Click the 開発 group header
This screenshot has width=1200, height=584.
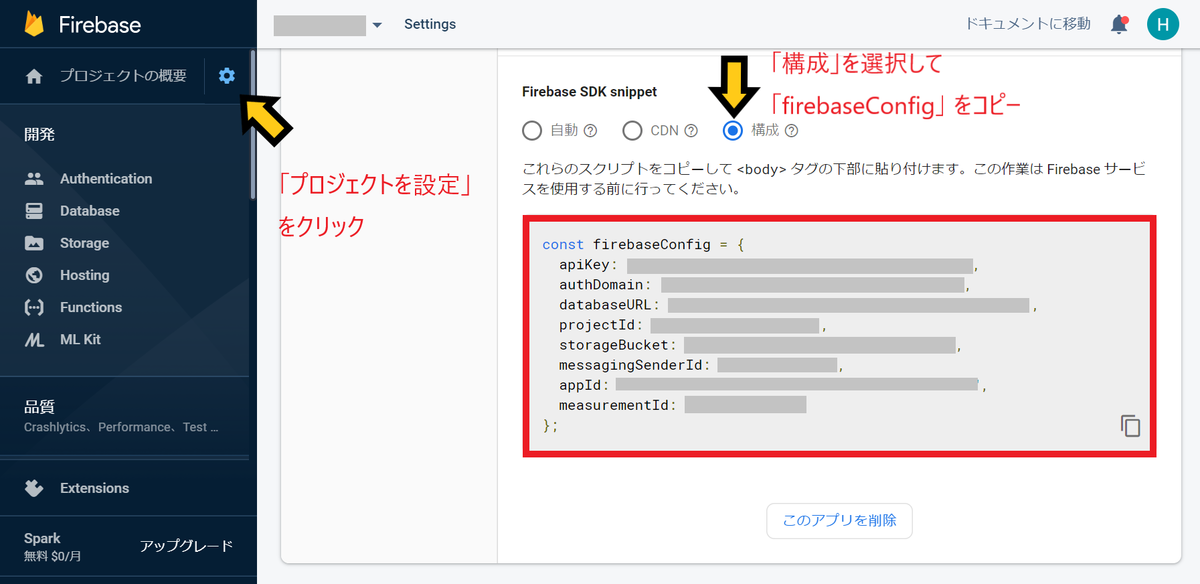(x=39, y=134)
